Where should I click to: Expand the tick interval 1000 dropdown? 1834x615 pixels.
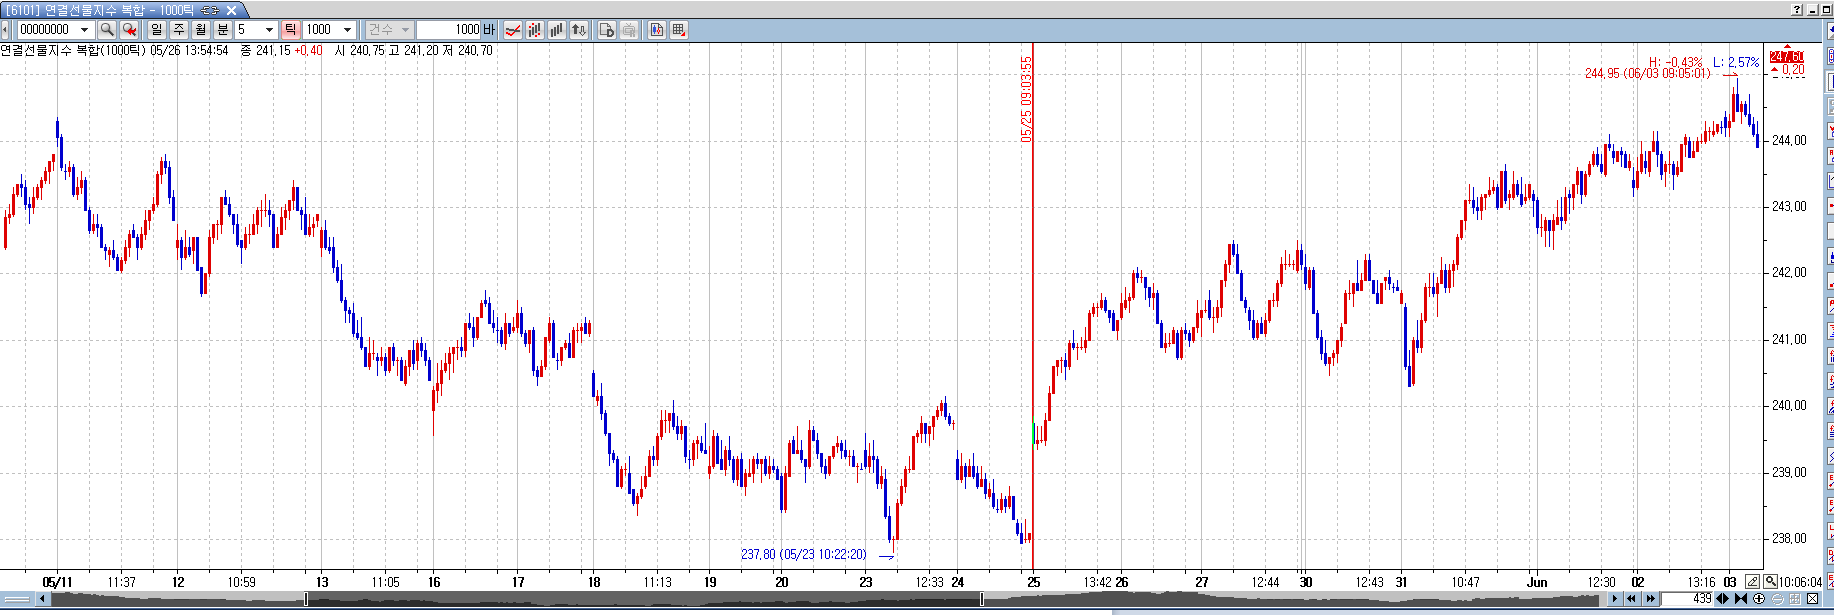(347, 30)
